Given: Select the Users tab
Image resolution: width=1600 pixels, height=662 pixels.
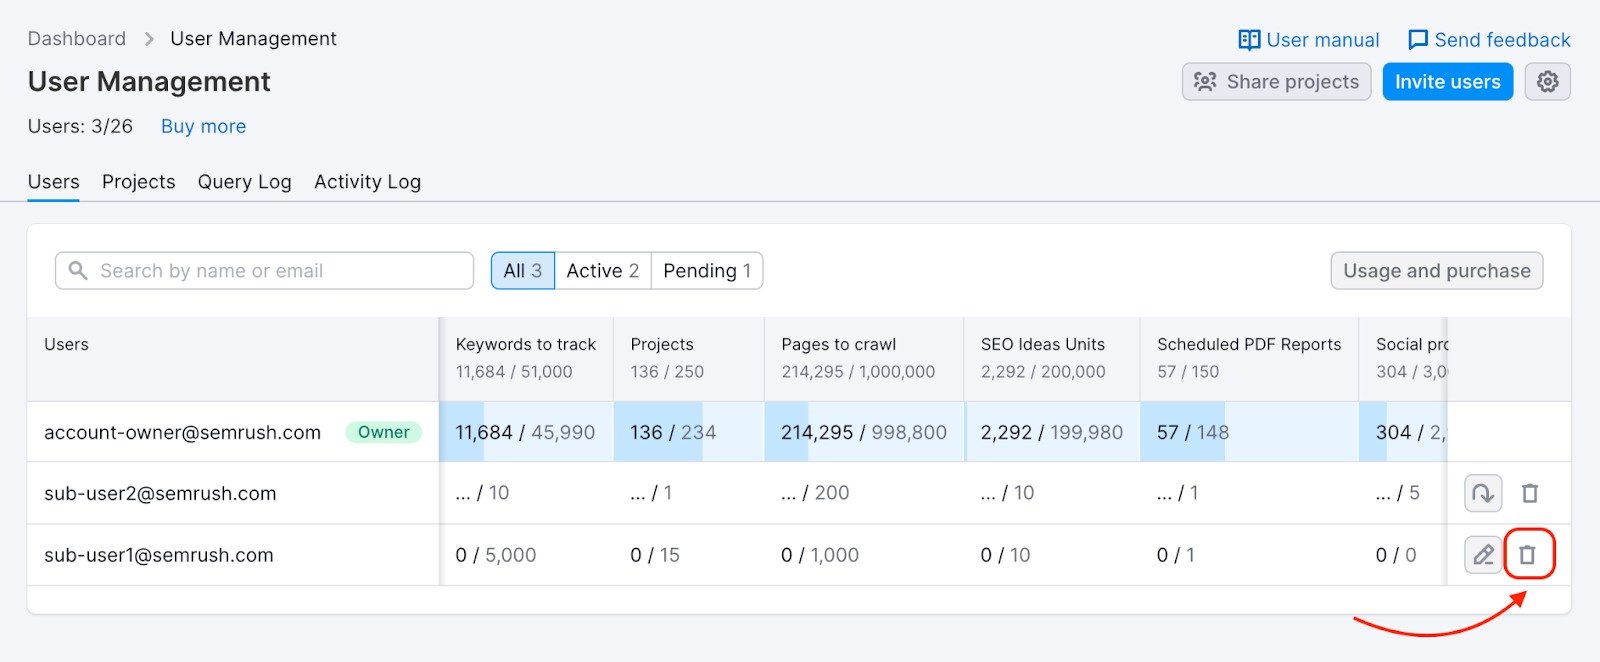Looking at the screenshot, I should click(x=53, y=182).
